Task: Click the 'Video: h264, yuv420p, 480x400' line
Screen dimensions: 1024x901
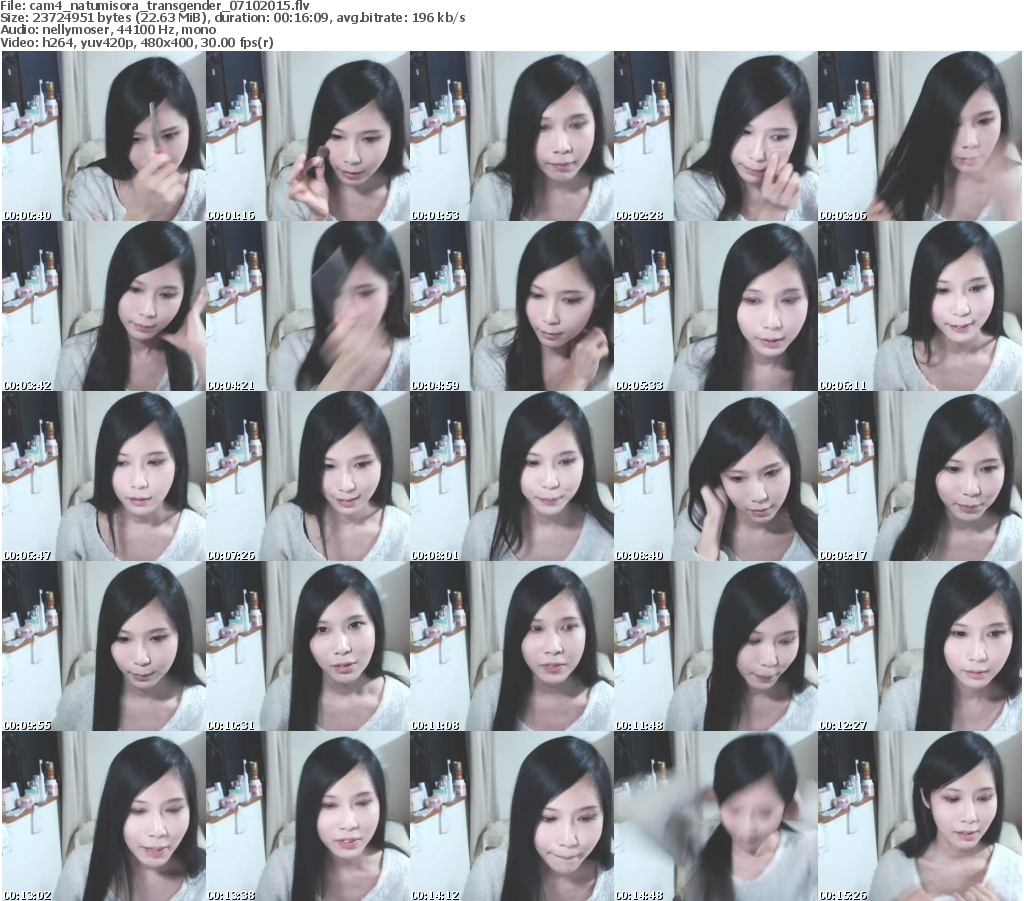Action: 136,42
